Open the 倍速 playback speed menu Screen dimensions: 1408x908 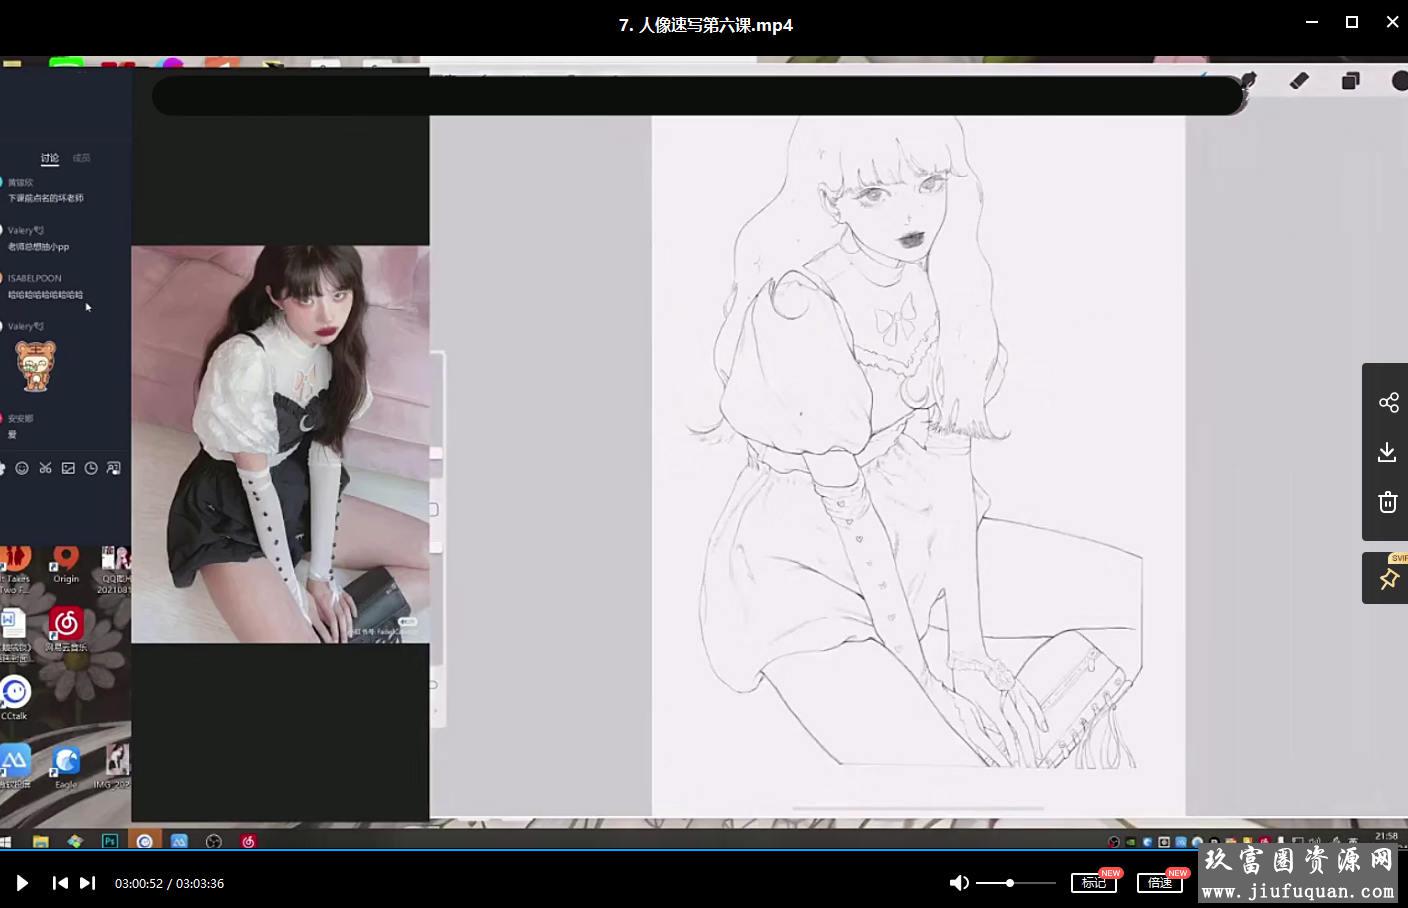[x=1160, y=883]
